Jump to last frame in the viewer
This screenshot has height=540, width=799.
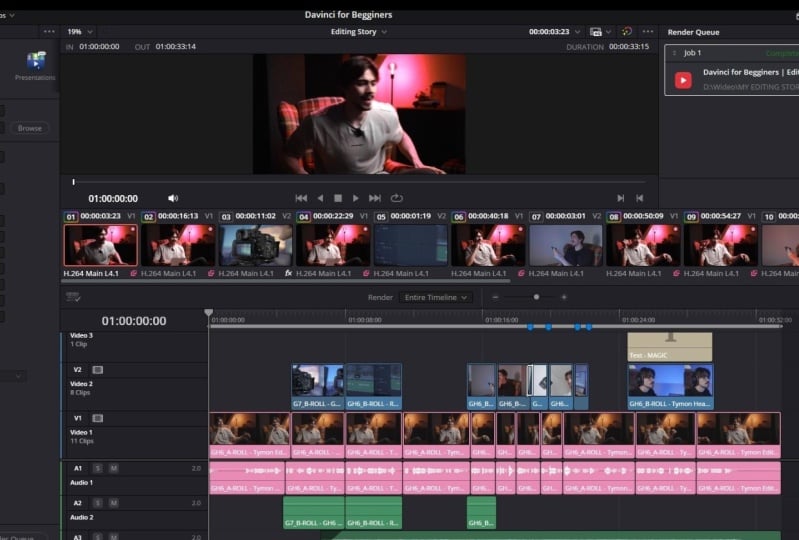375,198
